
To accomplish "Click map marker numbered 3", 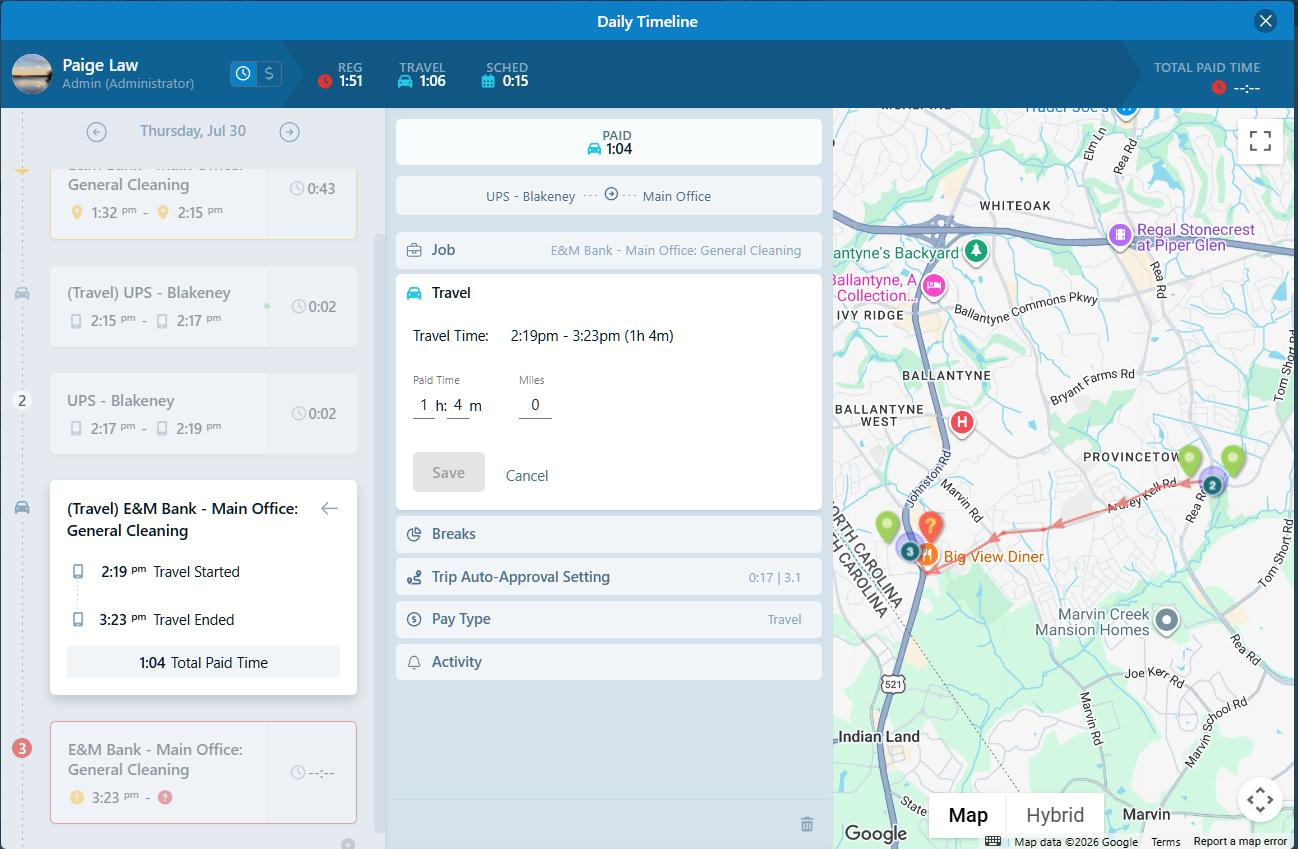I will click(x=909, y=549).
